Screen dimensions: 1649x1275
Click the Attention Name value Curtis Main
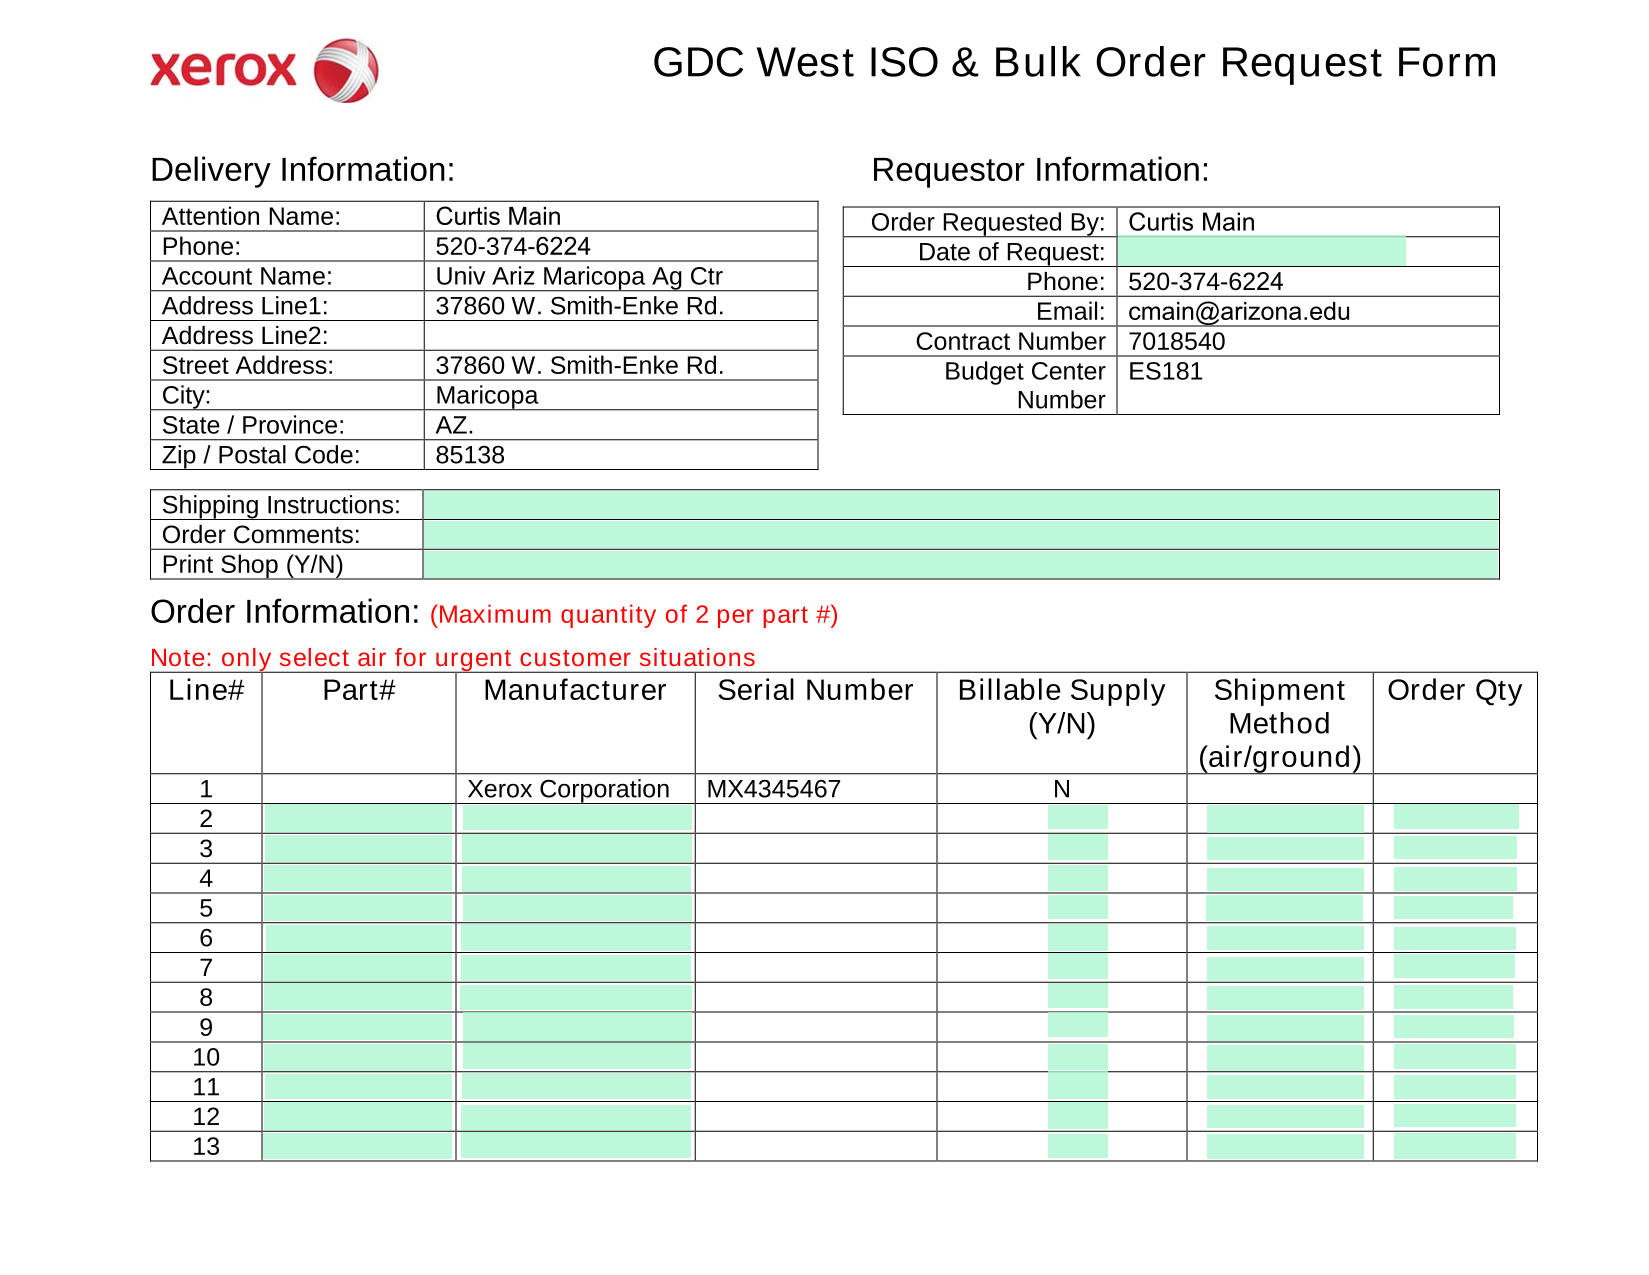click(498, 216)
